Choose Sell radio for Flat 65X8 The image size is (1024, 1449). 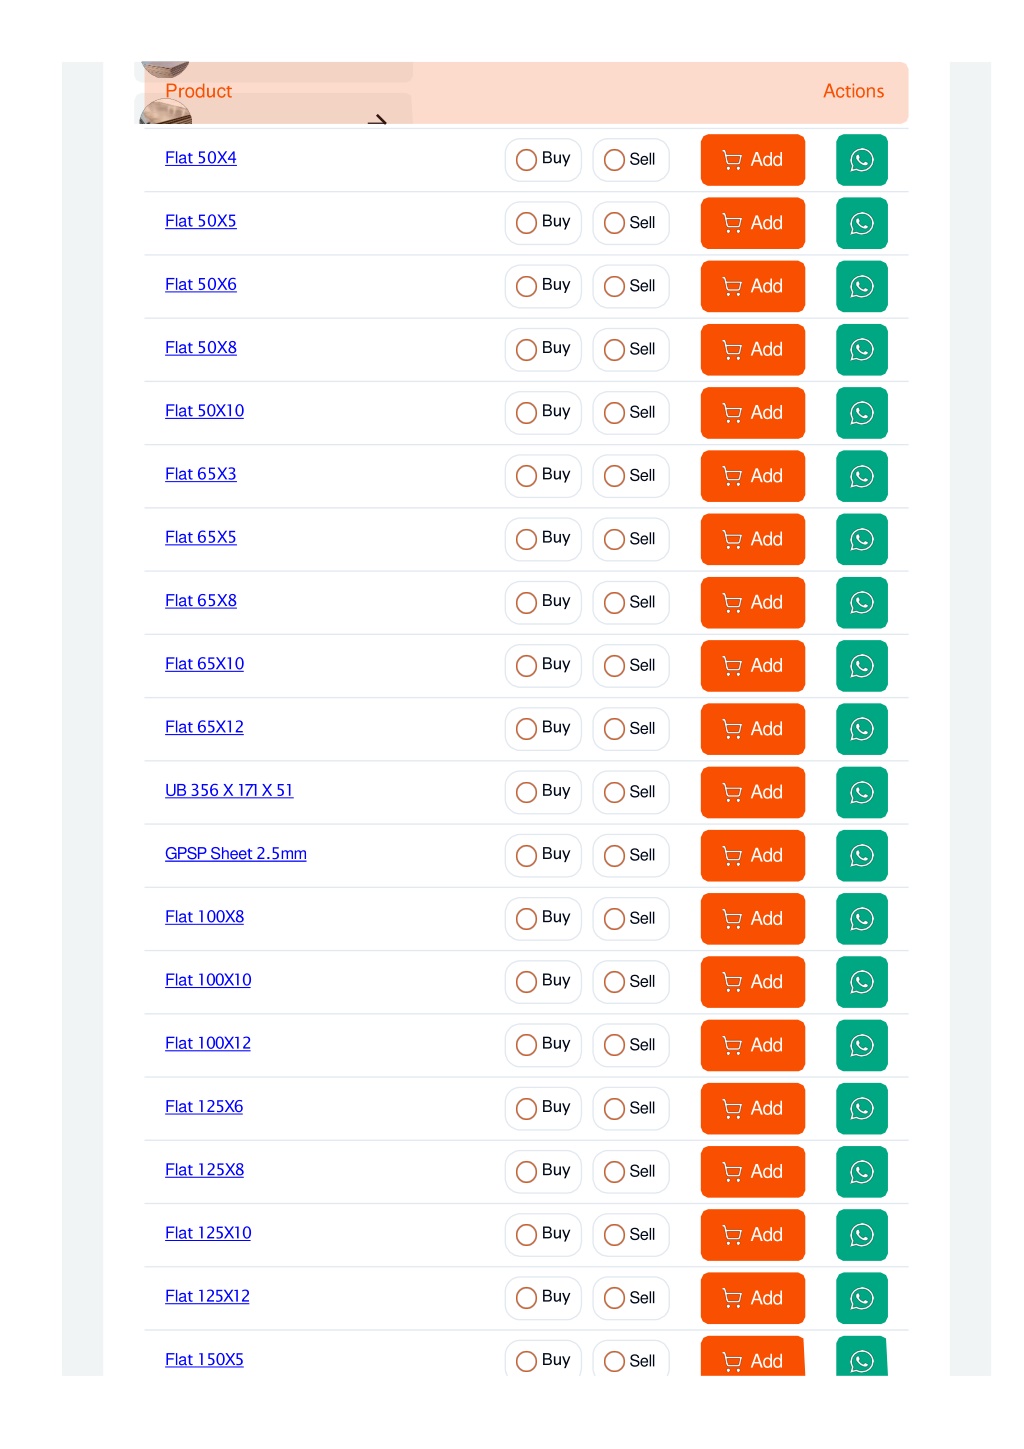pyautogui.click(x=630, y=602)
